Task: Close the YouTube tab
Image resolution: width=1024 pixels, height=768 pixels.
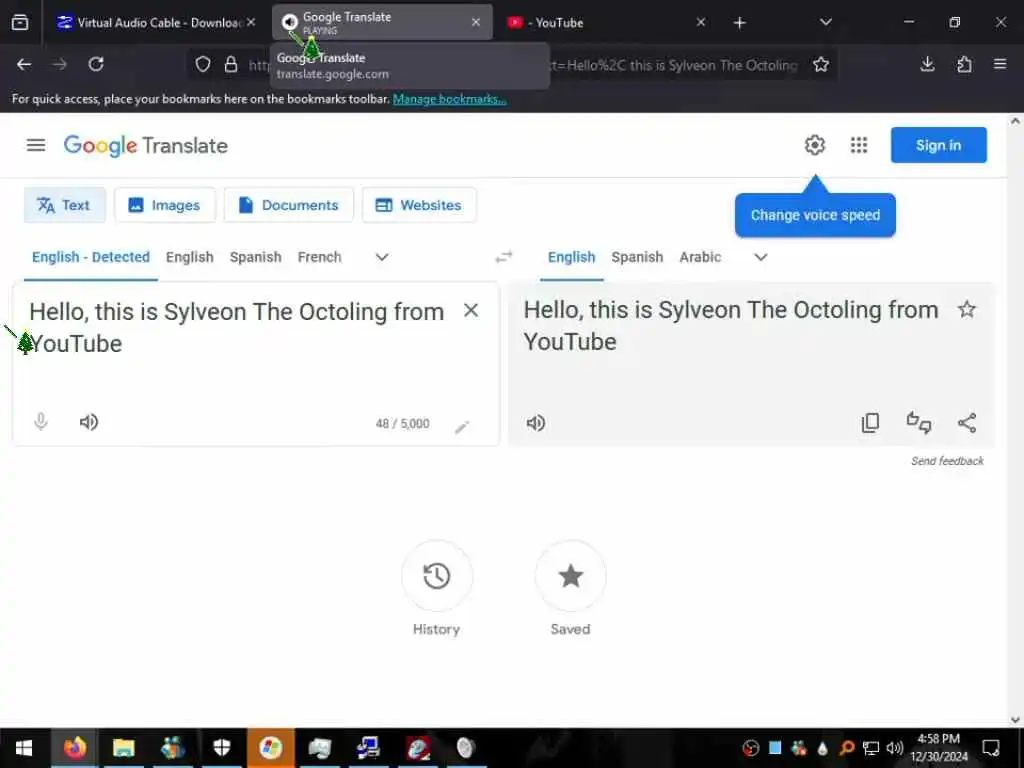Action: click(701, 22)
